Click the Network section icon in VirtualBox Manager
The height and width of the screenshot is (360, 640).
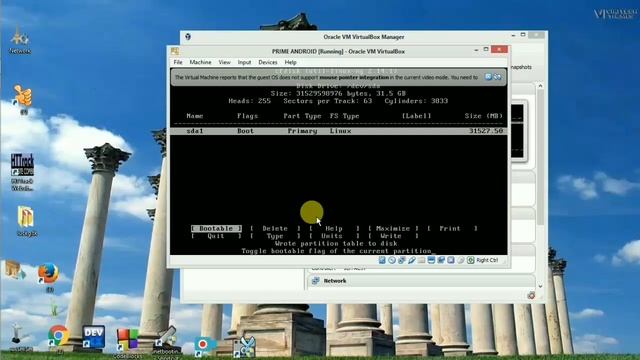[x=316, y=281]
